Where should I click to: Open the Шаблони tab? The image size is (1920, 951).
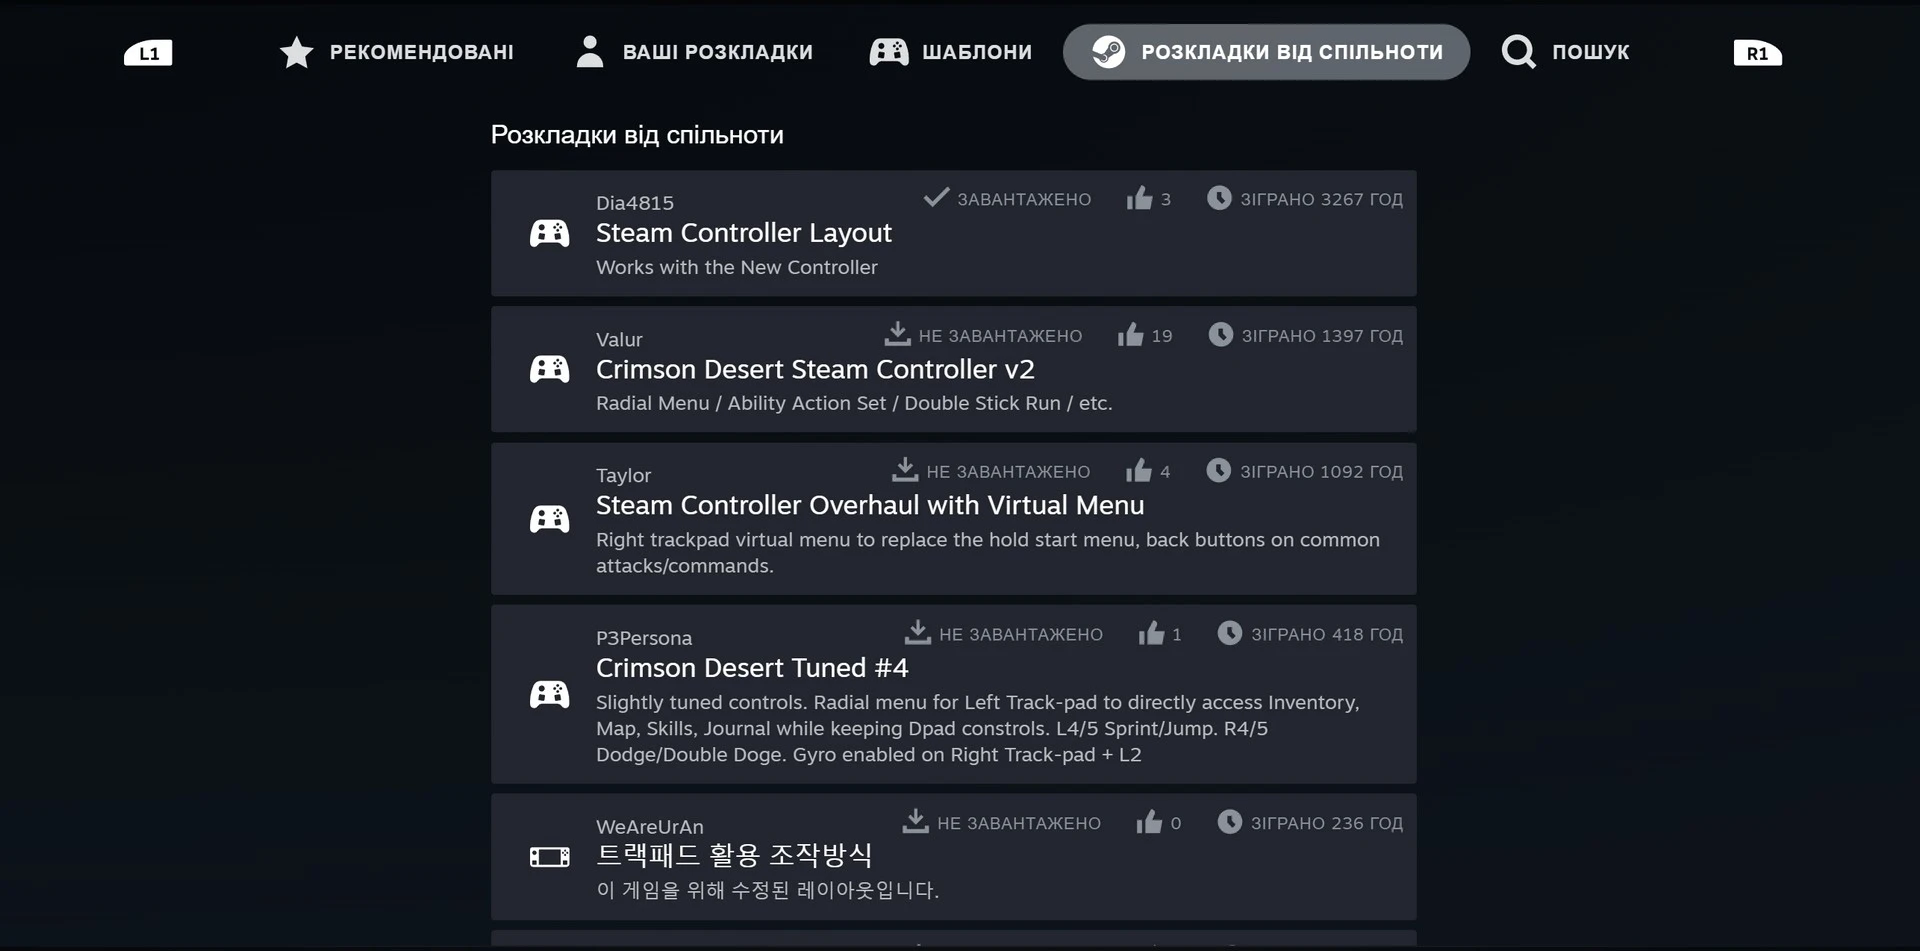[950, 52]
